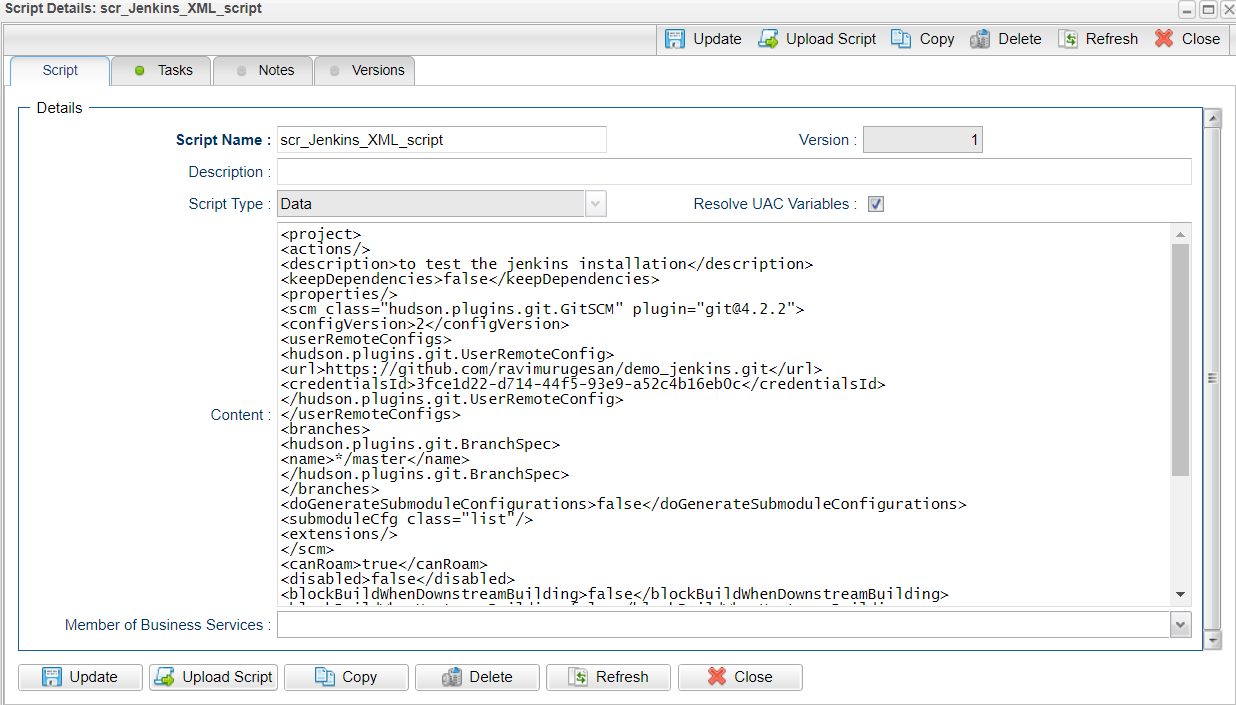Click the bottom Upload Script button

(x=213, y=677)
